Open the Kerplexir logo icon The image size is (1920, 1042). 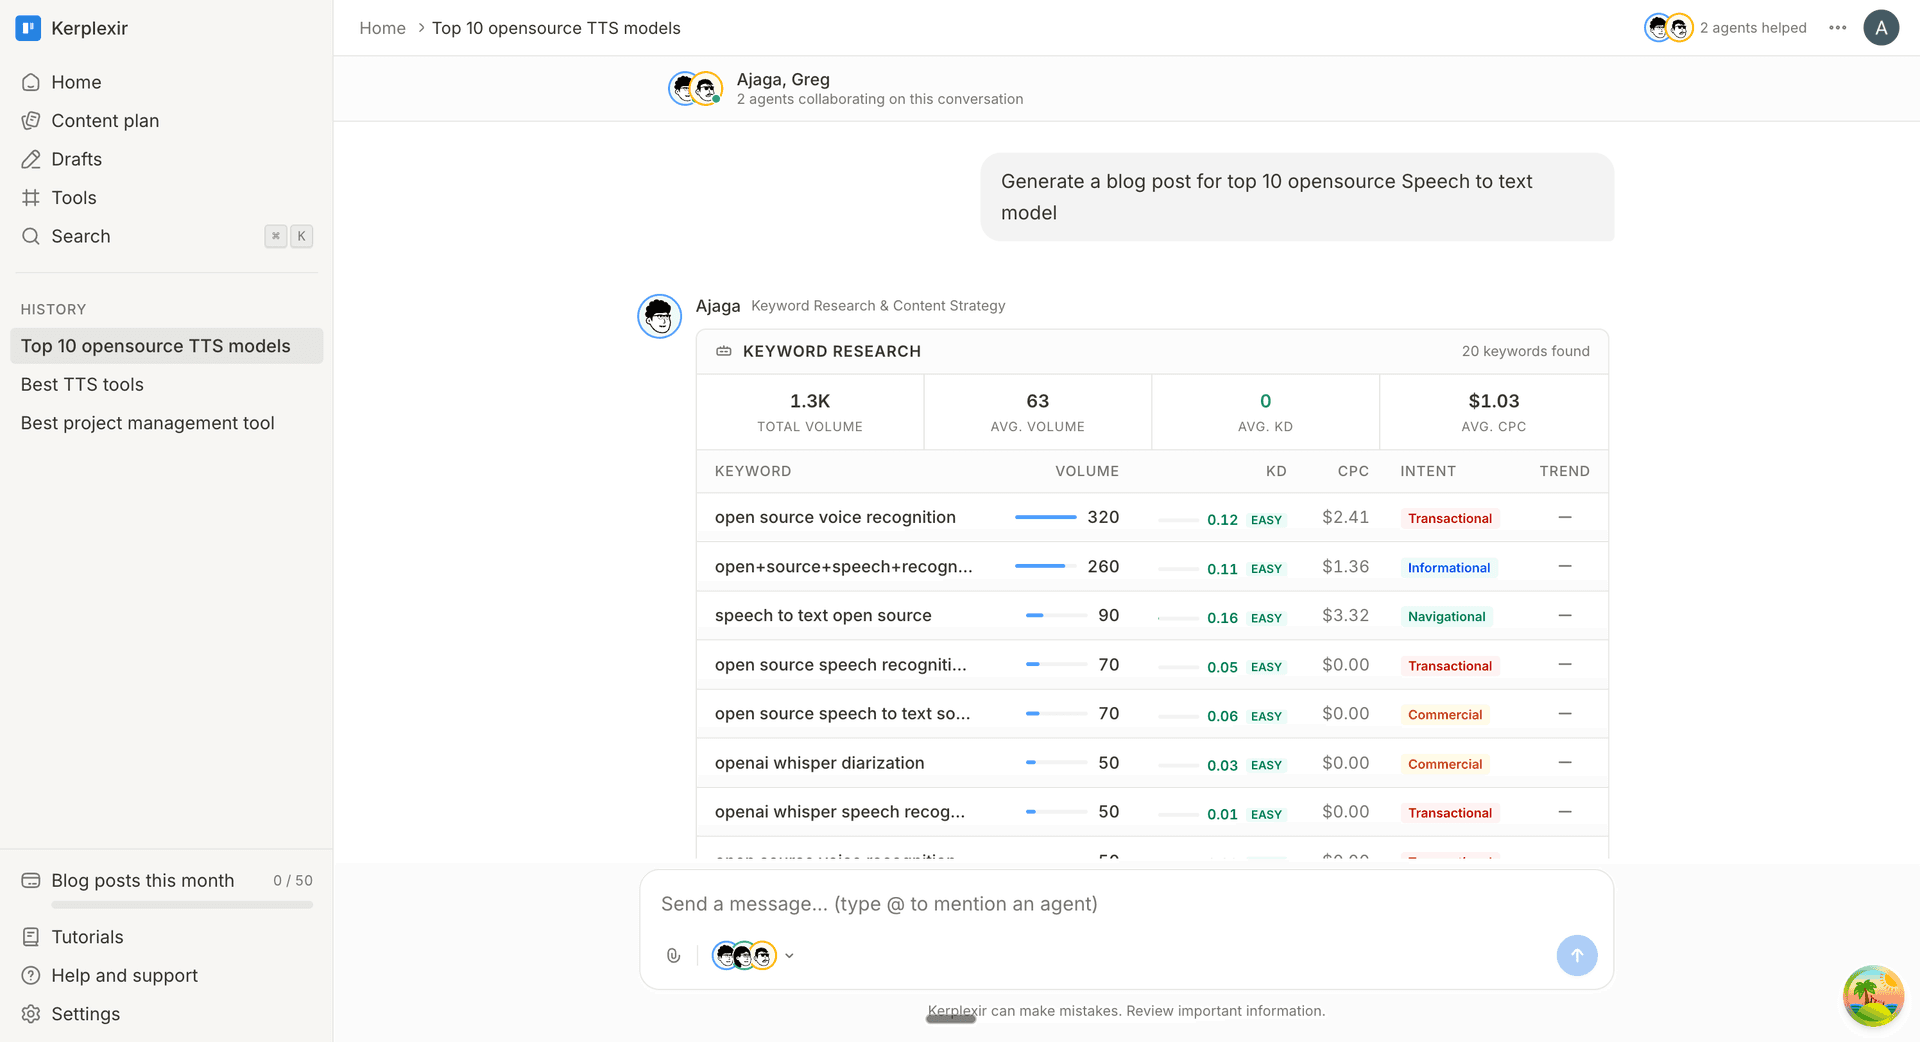pos(27,28)
